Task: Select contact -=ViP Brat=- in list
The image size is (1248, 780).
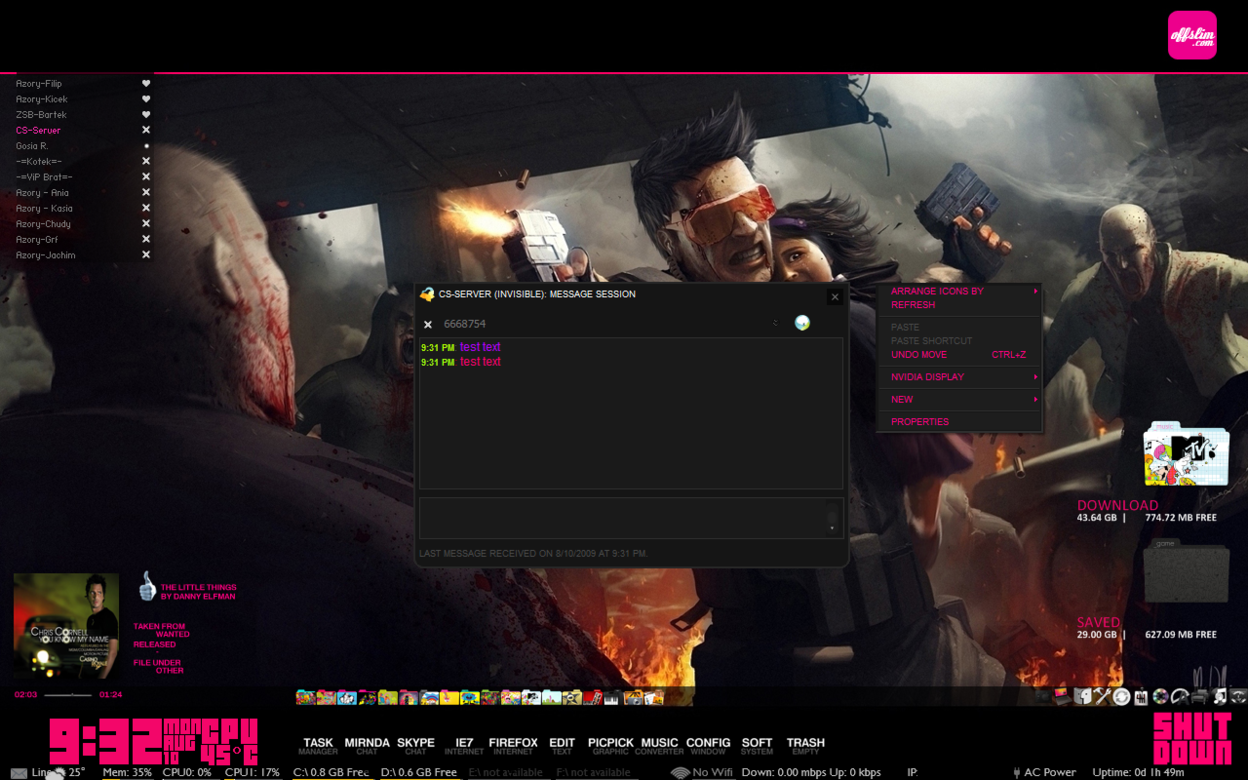Action: pyautogui.click(x=44, y=177)
